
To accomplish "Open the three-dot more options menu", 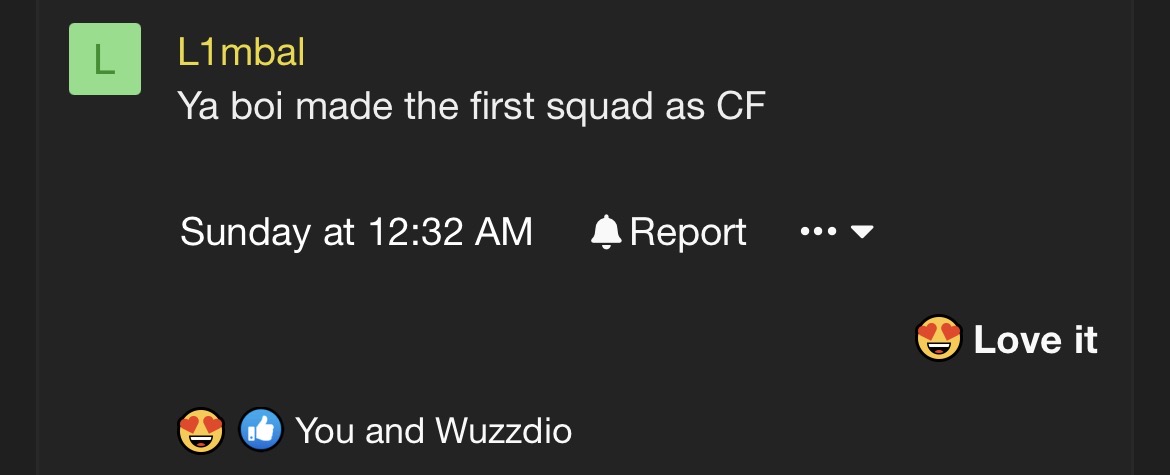I will click(818, 232).
